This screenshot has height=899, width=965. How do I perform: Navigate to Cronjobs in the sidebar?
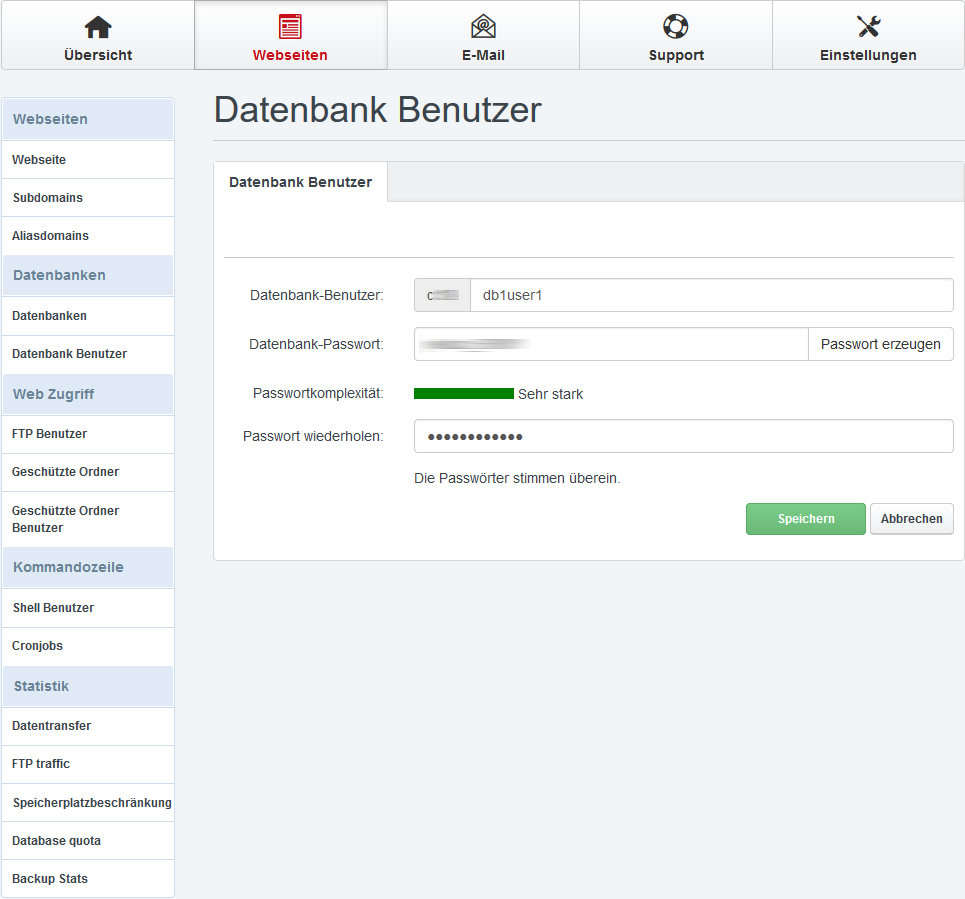point(38,646)
